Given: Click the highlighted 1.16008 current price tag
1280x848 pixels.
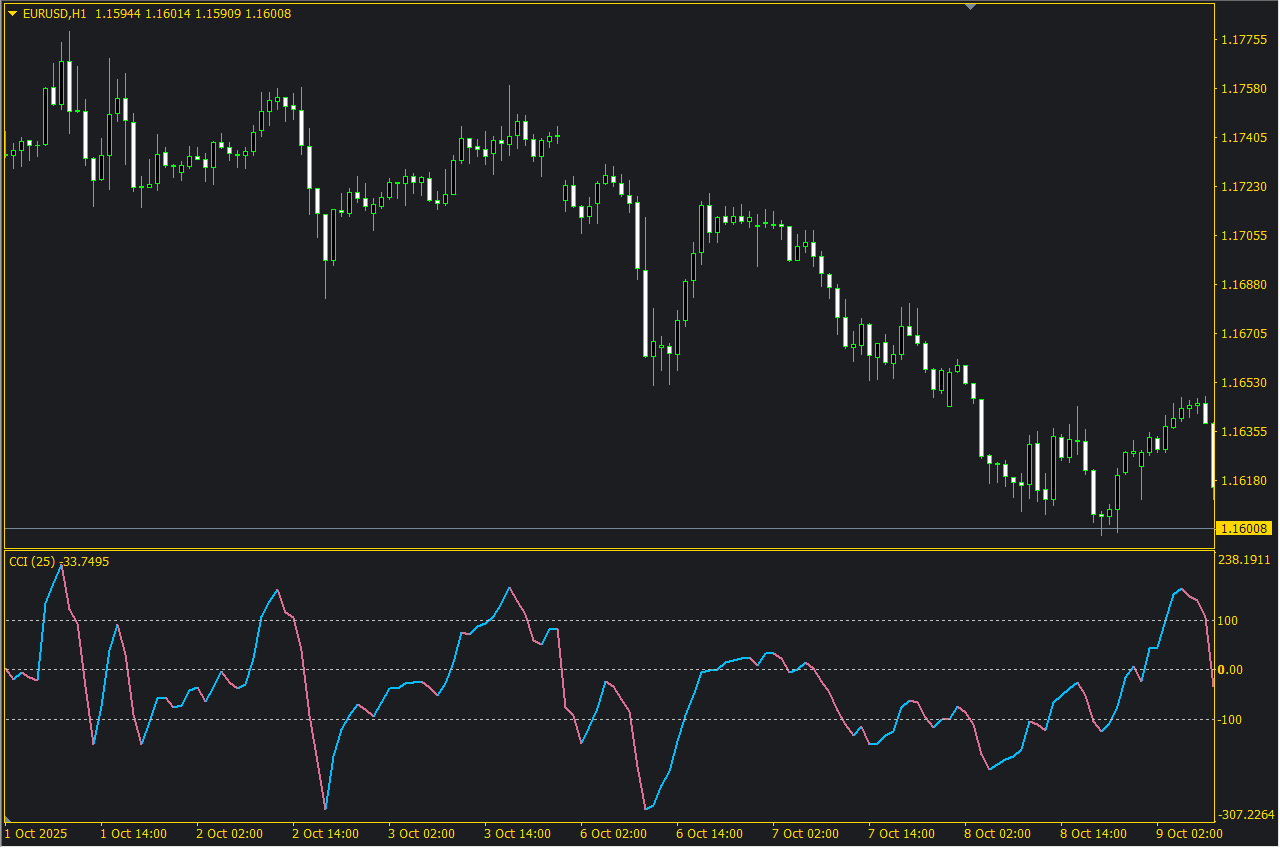Looking at the screenshot, I should [x=1244, y=528].
